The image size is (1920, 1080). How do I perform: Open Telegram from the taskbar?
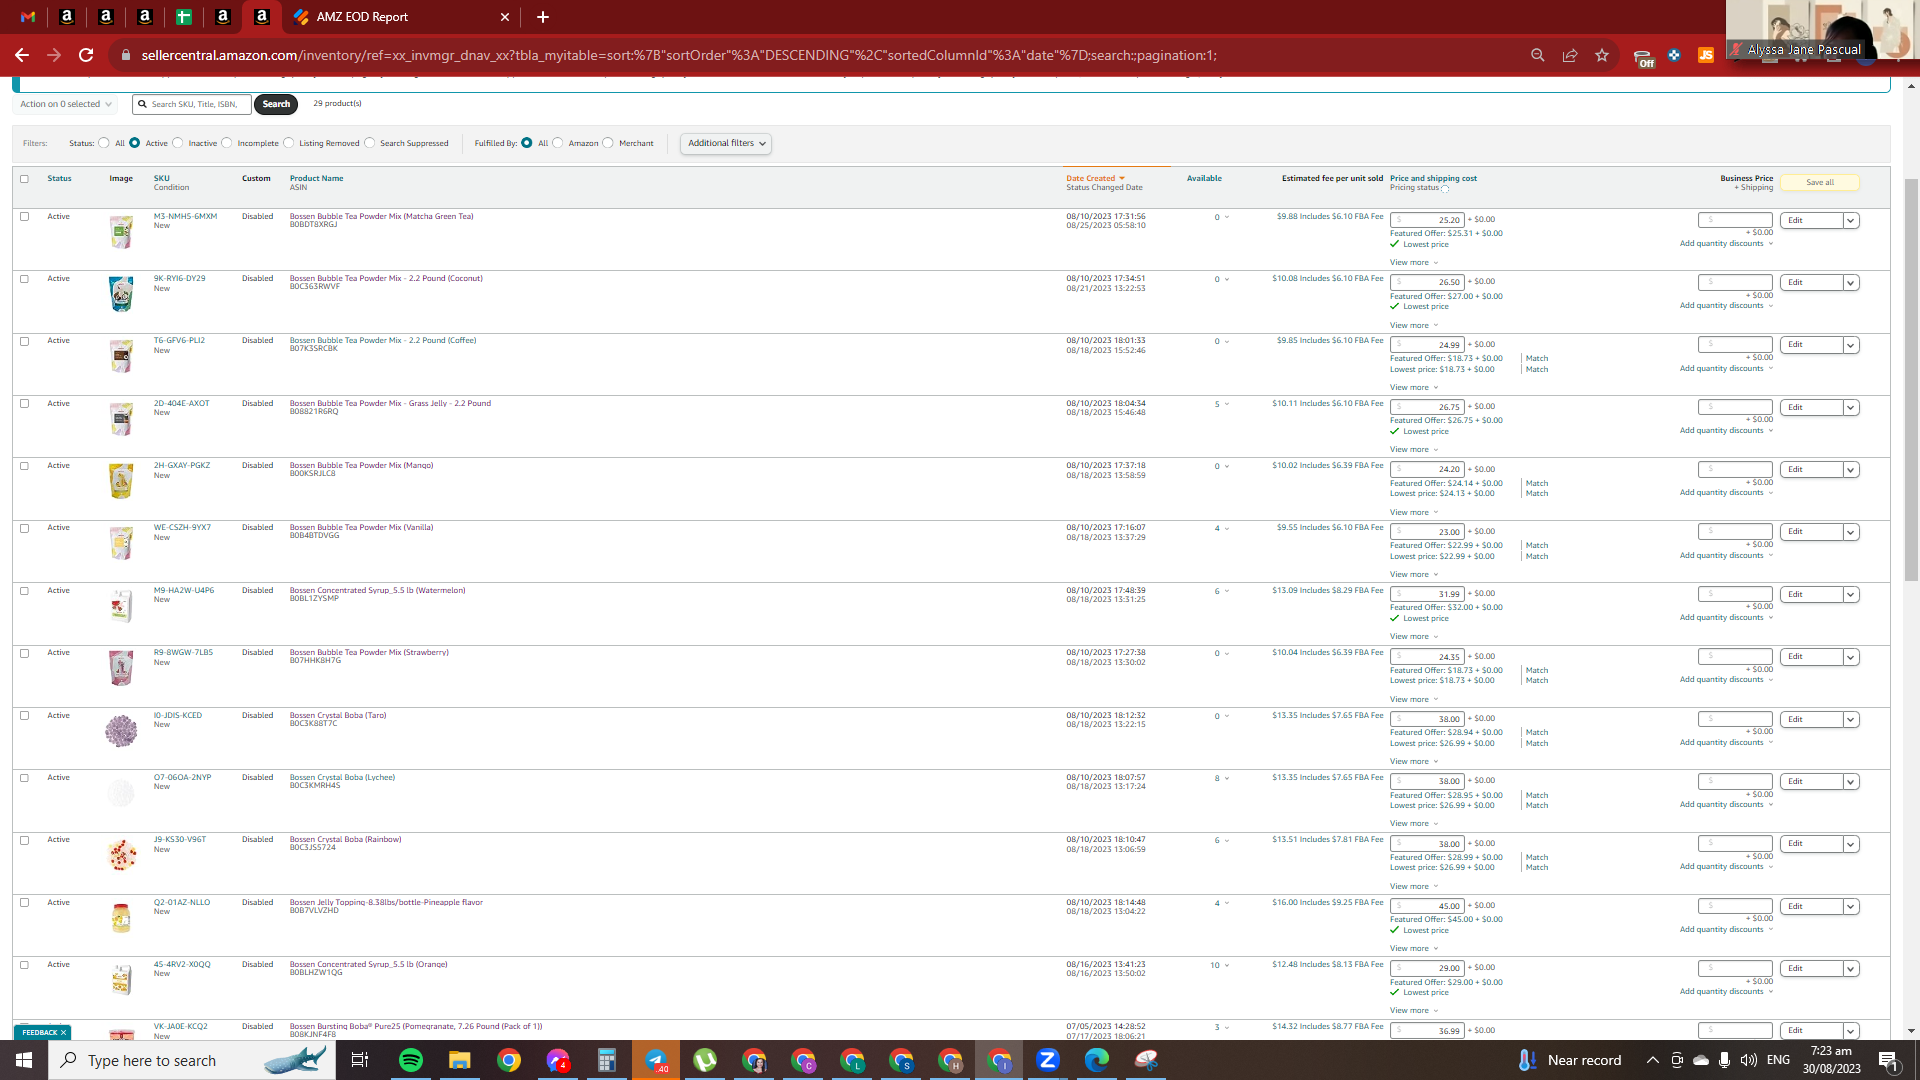click(656, 1060)
